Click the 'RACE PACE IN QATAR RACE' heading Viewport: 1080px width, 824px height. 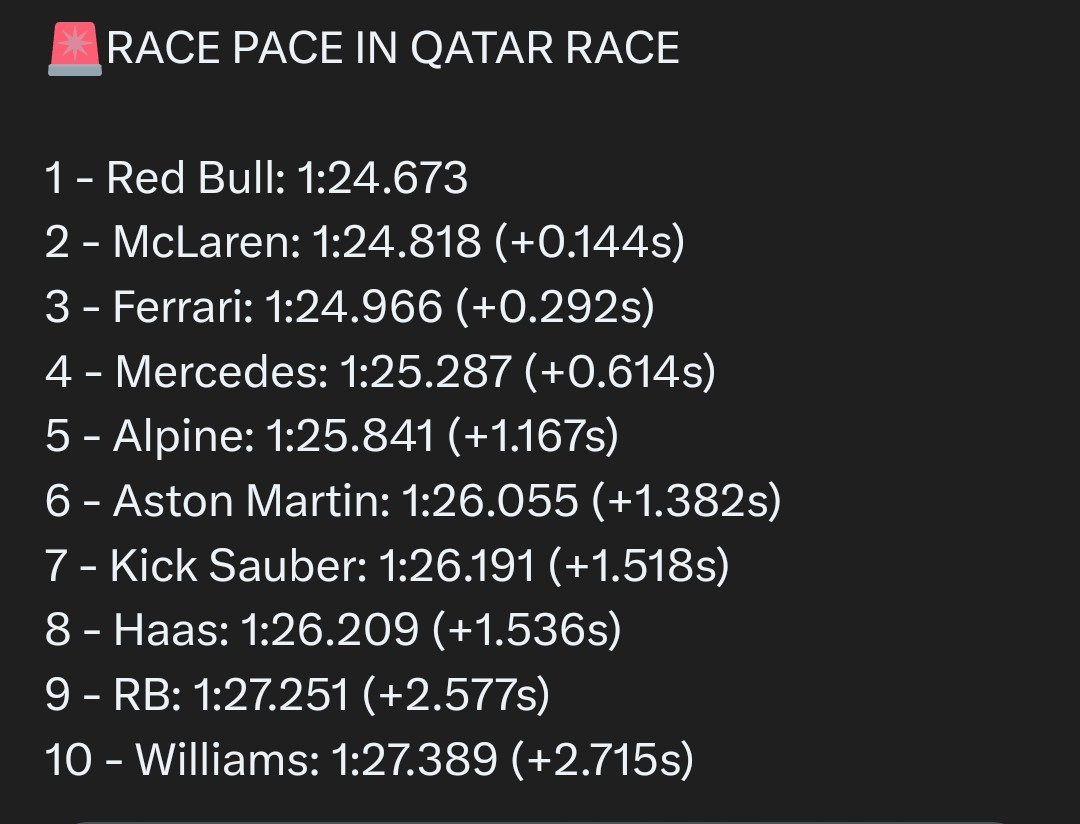tap(393, 48)
